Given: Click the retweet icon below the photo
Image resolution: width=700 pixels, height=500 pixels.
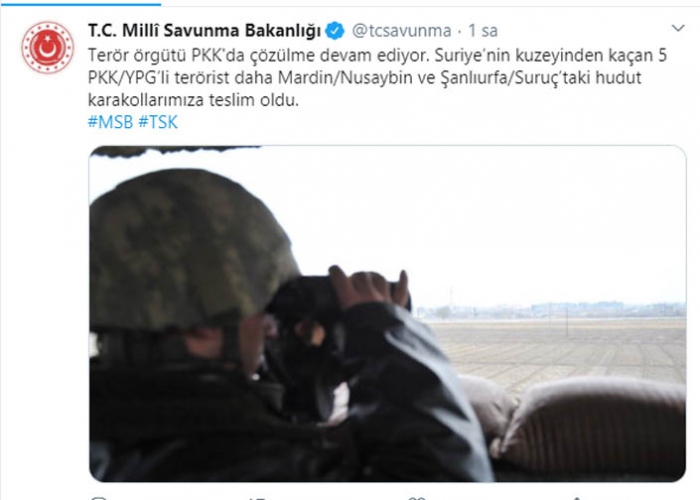Looking at the screenshot, I should [x=257, y=497].
